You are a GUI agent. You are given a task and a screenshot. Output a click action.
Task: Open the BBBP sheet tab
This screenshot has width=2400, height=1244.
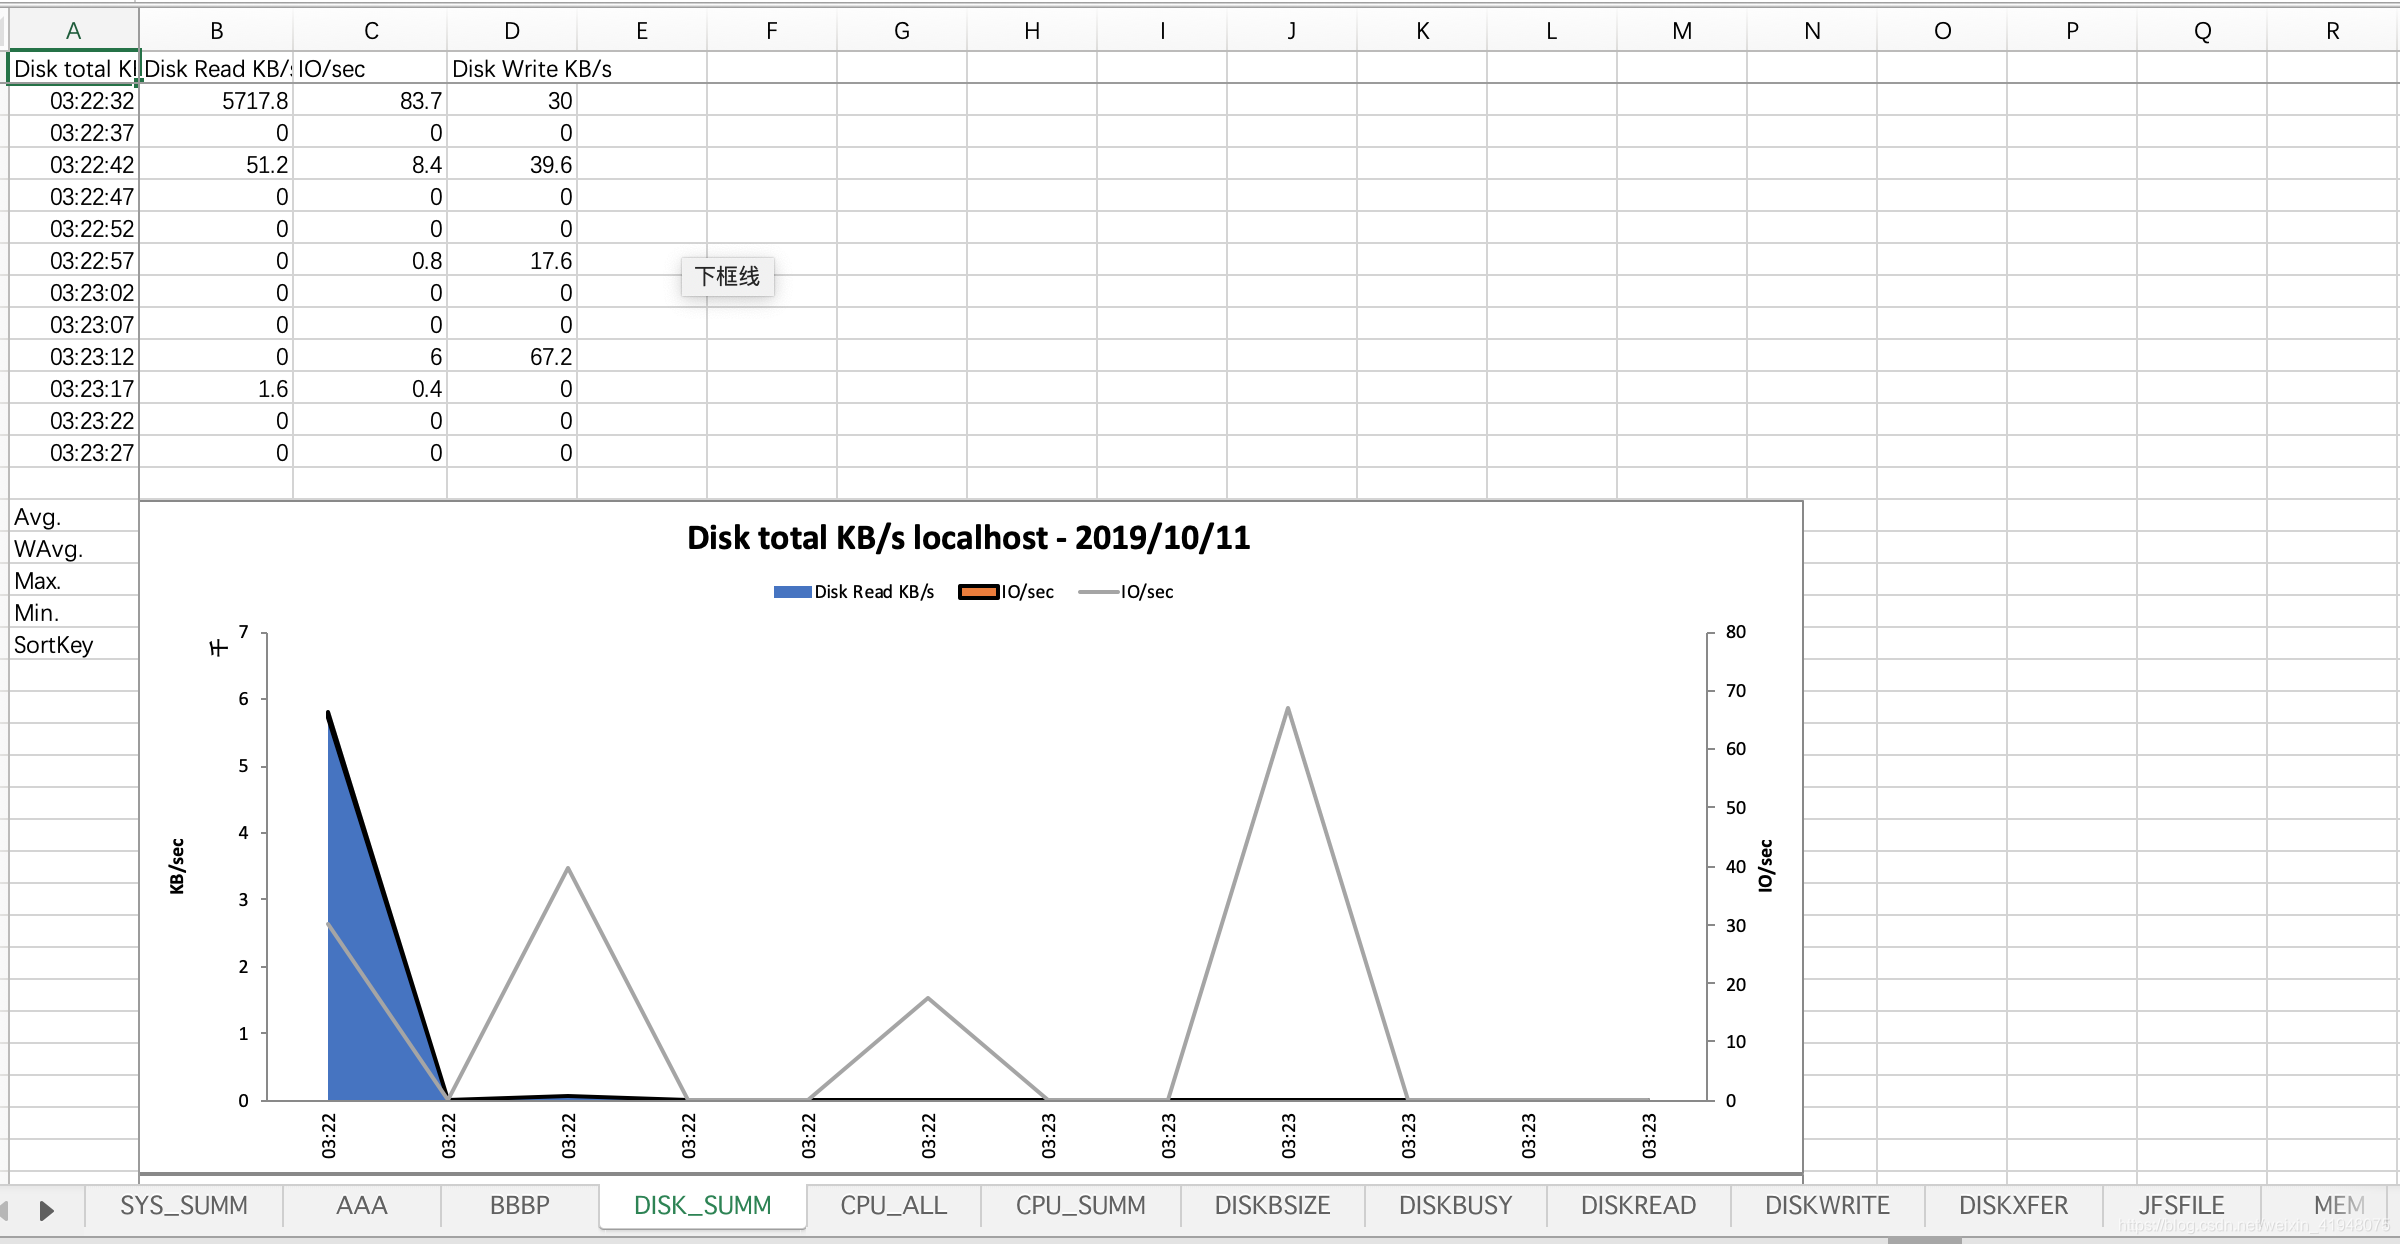pyautogui.click(x=519, y=1205)
